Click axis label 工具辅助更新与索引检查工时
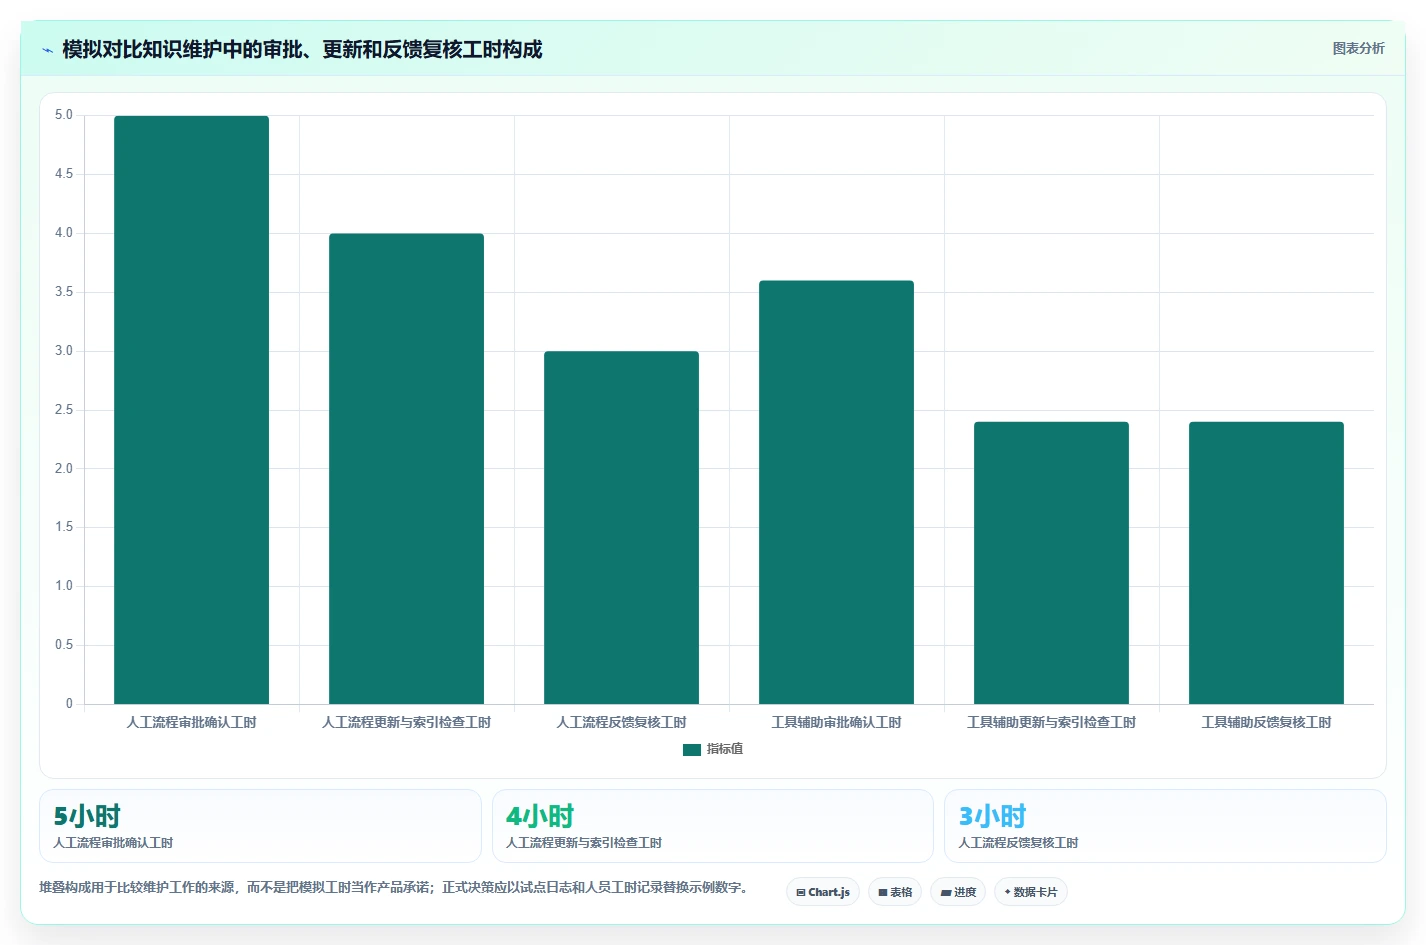1426x945 pixels. tap(1051, 722)
